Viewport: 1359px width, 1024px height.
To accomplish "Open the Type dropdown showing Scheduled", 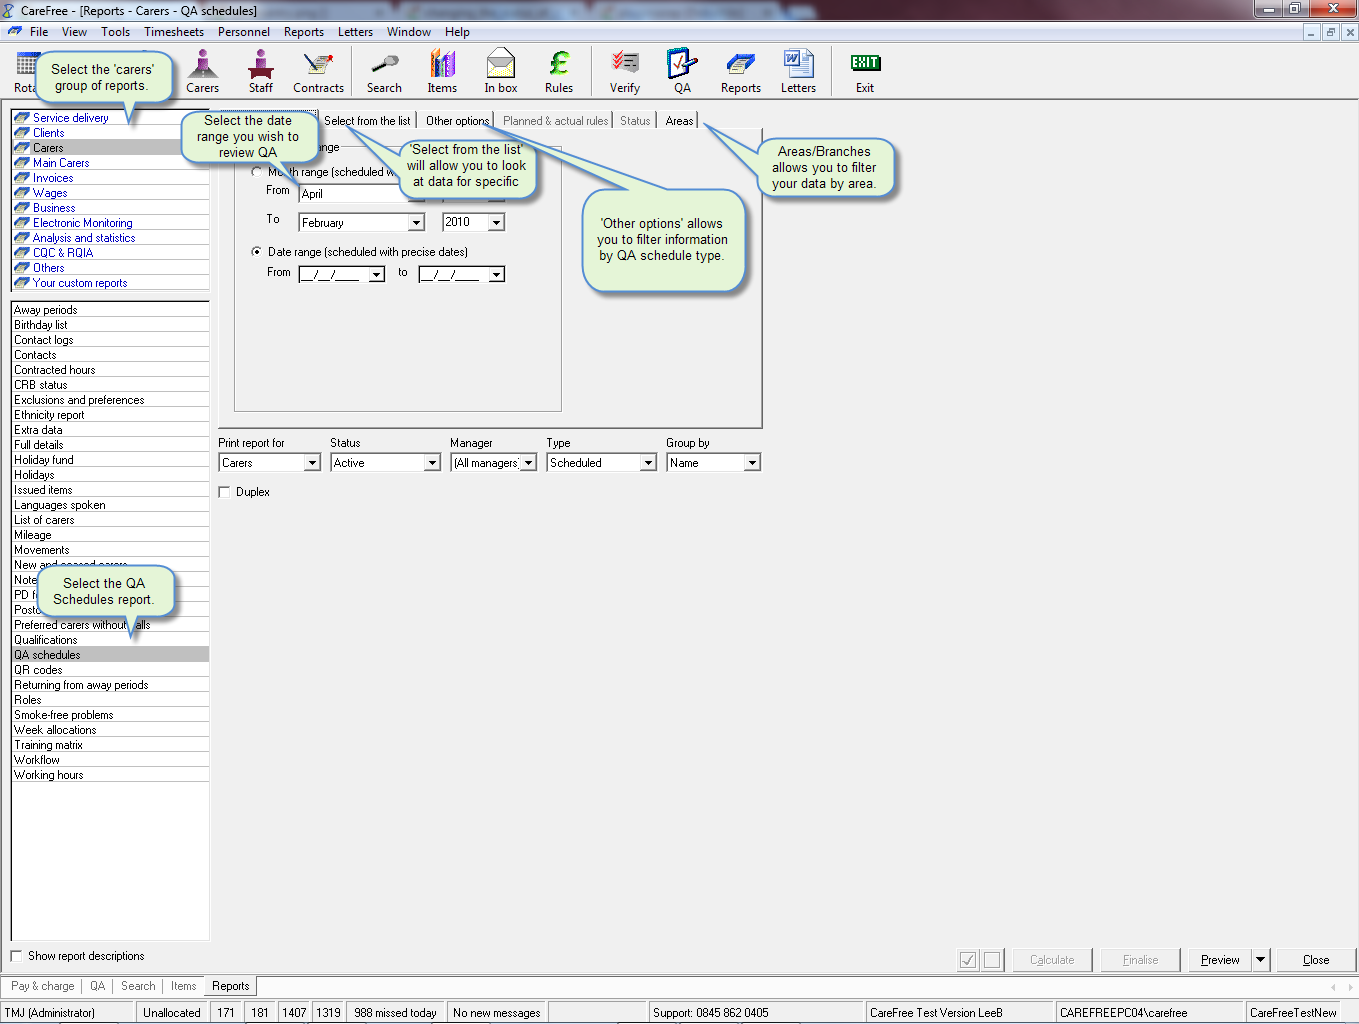I will tap(648, 463).
